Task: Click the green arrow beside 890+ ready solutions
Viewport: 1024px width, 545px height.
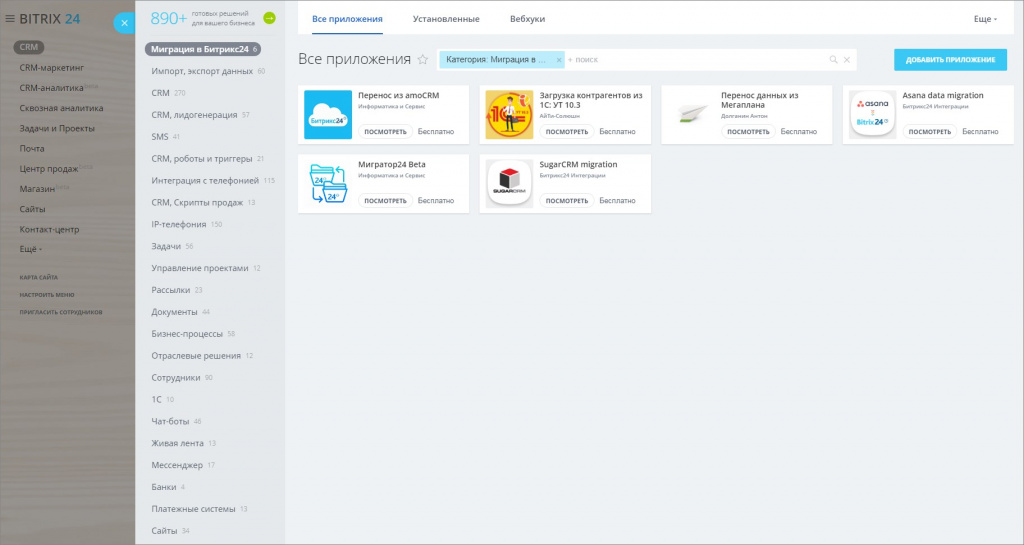Action: (269, 18)
